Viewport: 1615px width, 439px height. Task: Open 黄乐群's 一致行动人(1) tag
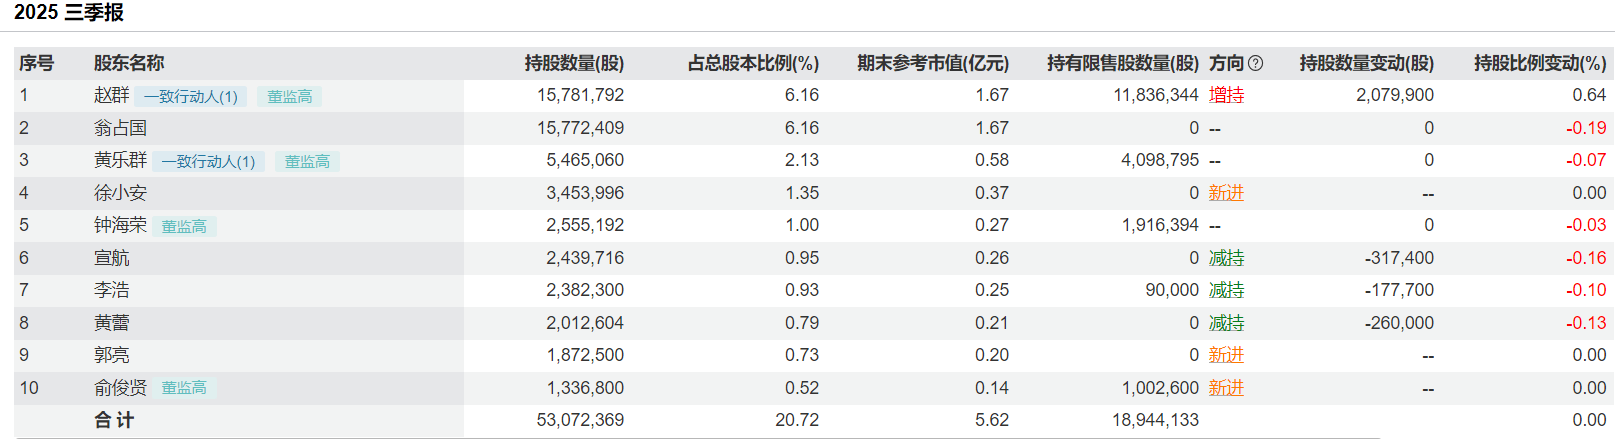coord(208,161)
